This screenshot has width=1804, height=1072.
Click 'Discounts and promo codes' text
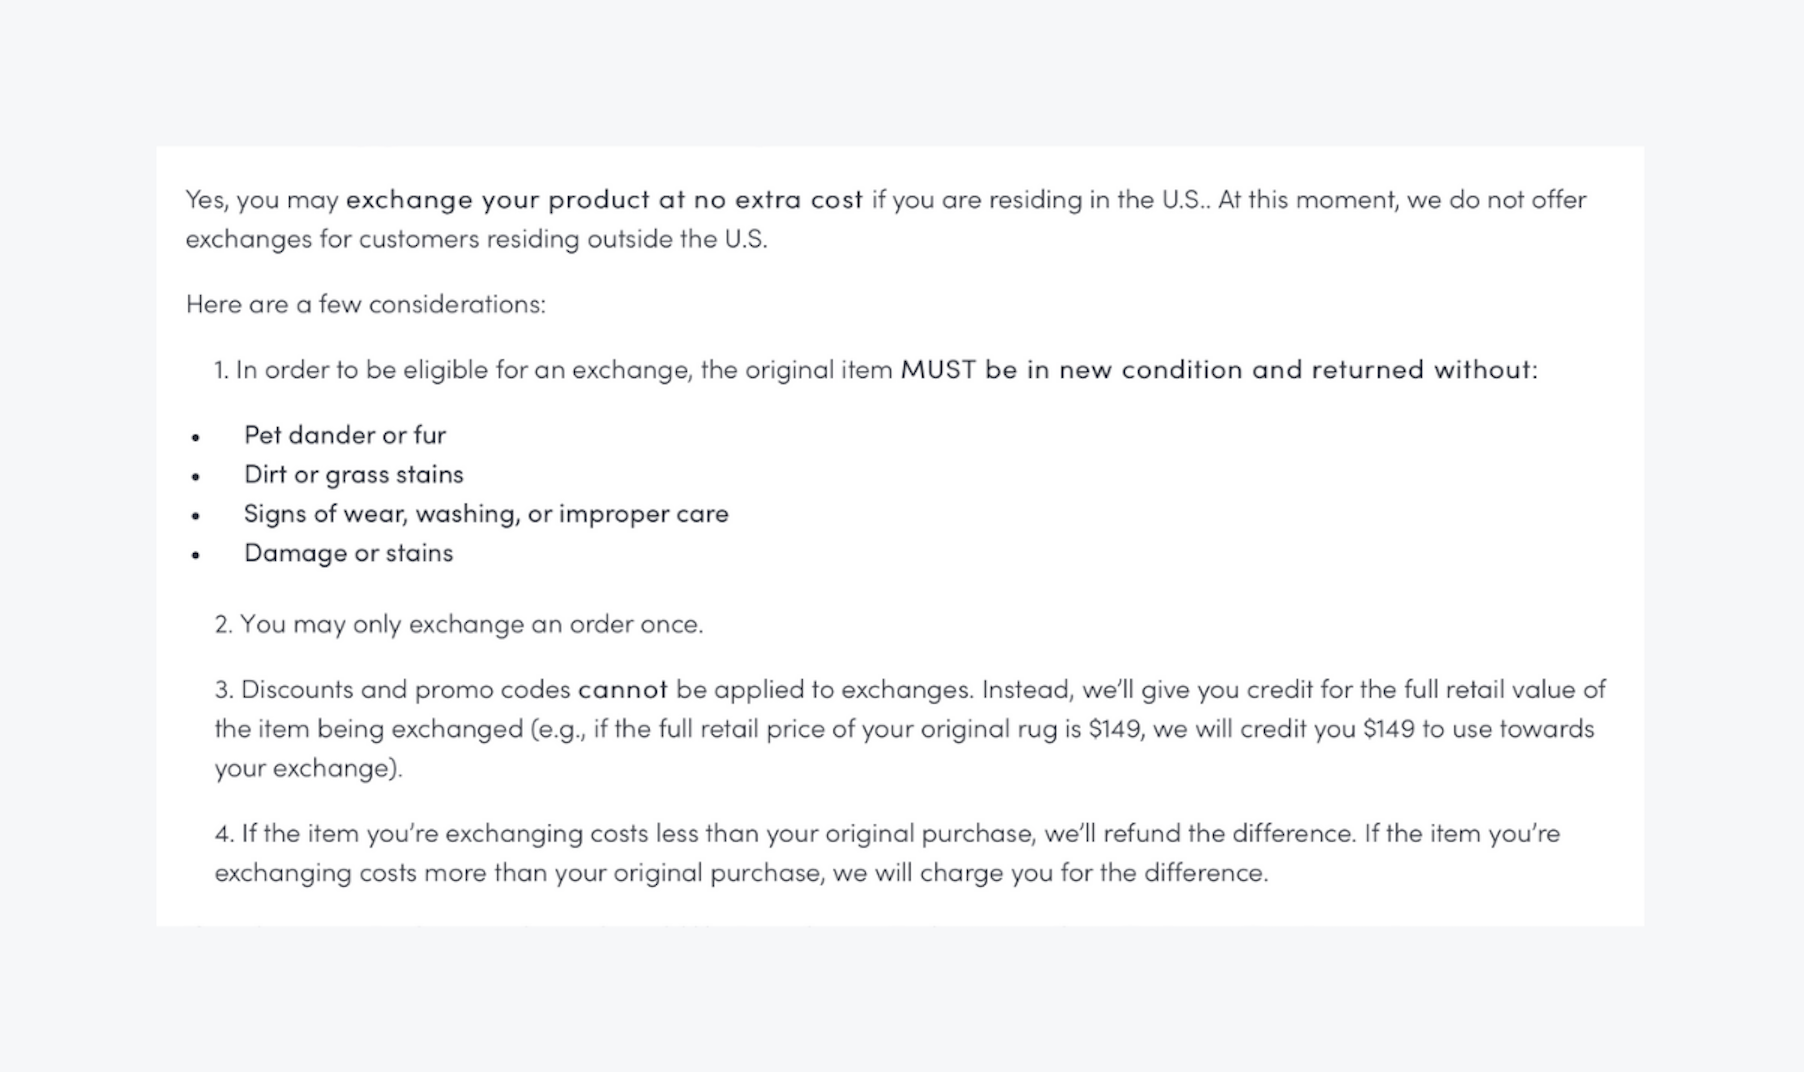(406, 689)
